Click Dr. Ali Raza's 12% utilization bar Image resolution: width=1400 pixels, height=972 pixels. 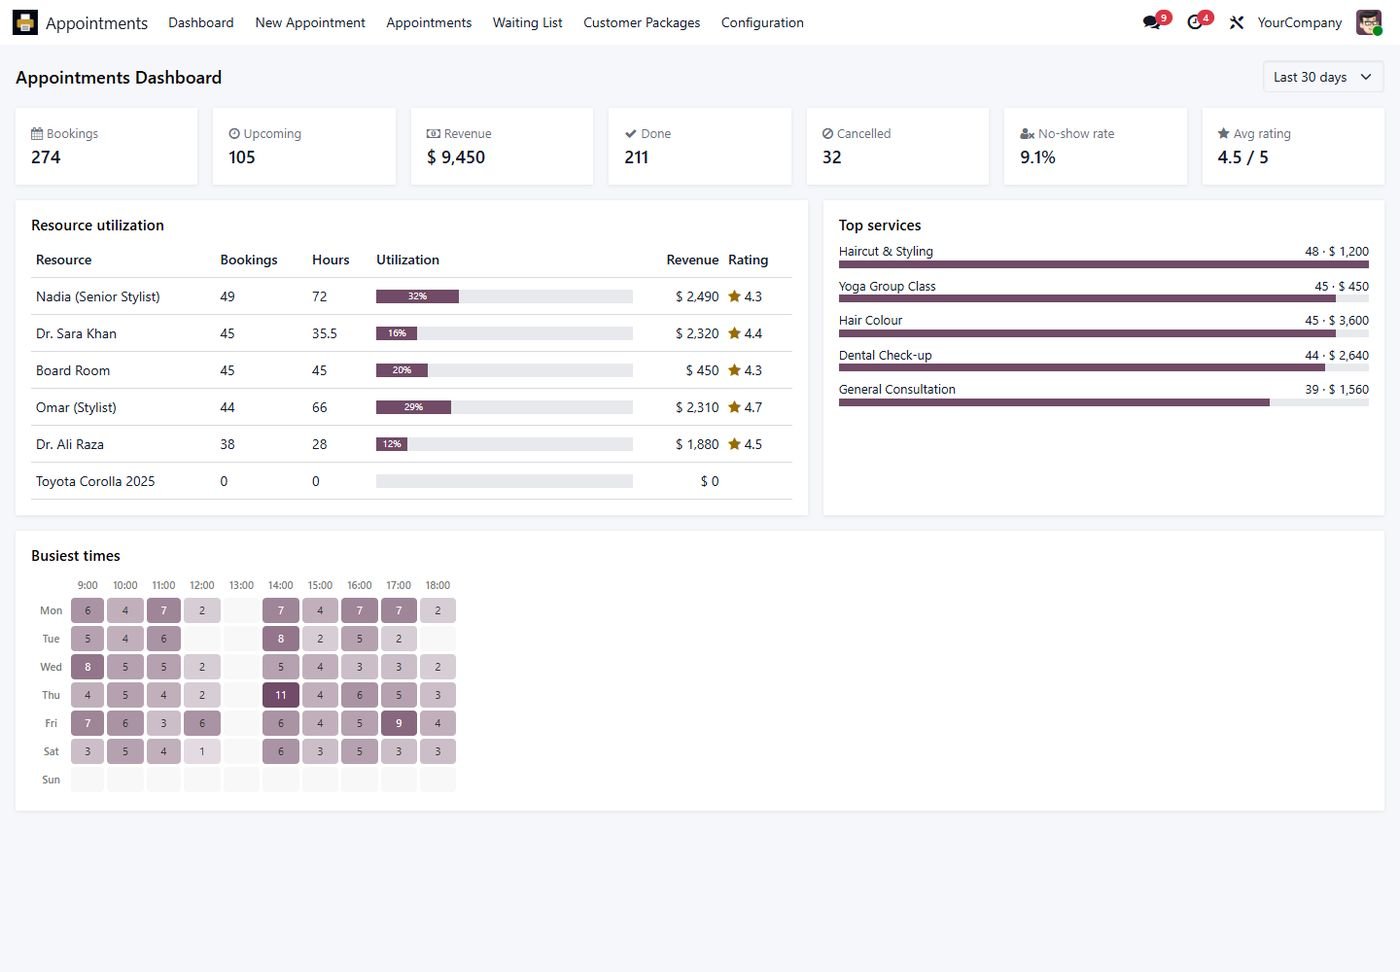click(x=391, y=444)
